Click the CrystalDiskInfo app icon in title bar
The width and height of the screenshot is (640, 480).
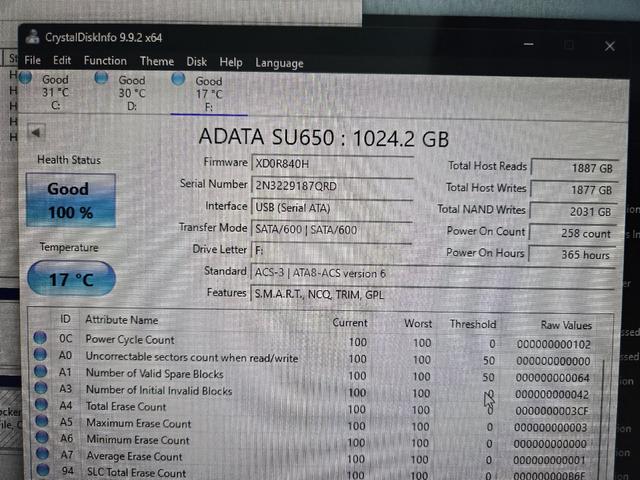point(32,37)
